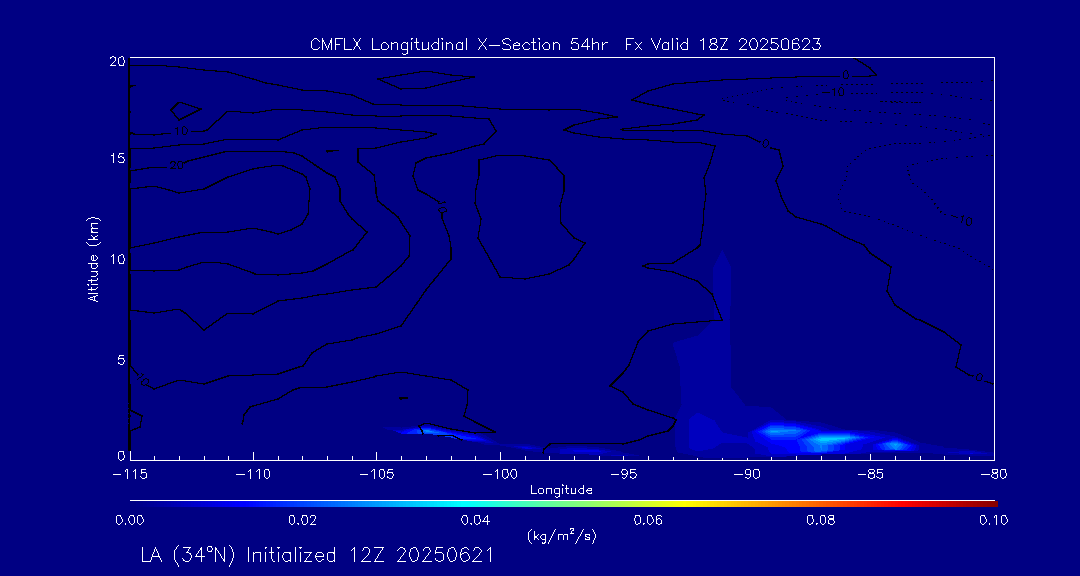This screenshot has height=576, width=1080.
Task: Click the -115 longitude tick label
Action: click(x=131, y=475)
